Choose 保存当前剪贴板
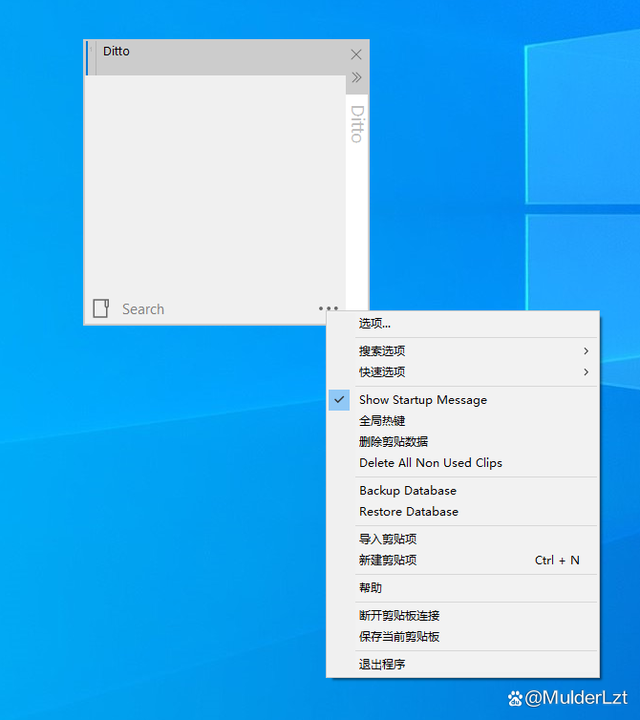The image size is (640, 720). [462, 637]
